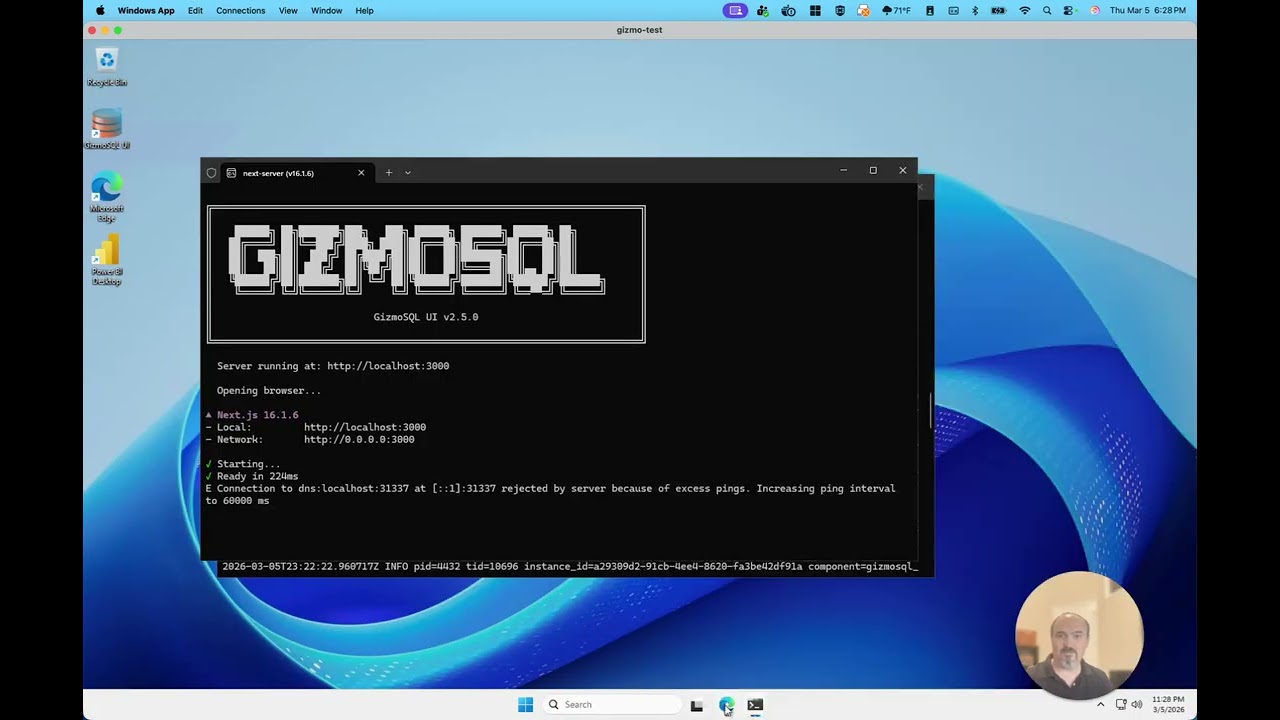Screen dimensions: 1280x720
Task: Click the Network http://0.0.0.0:3000 address
Action: coord(359,439)
